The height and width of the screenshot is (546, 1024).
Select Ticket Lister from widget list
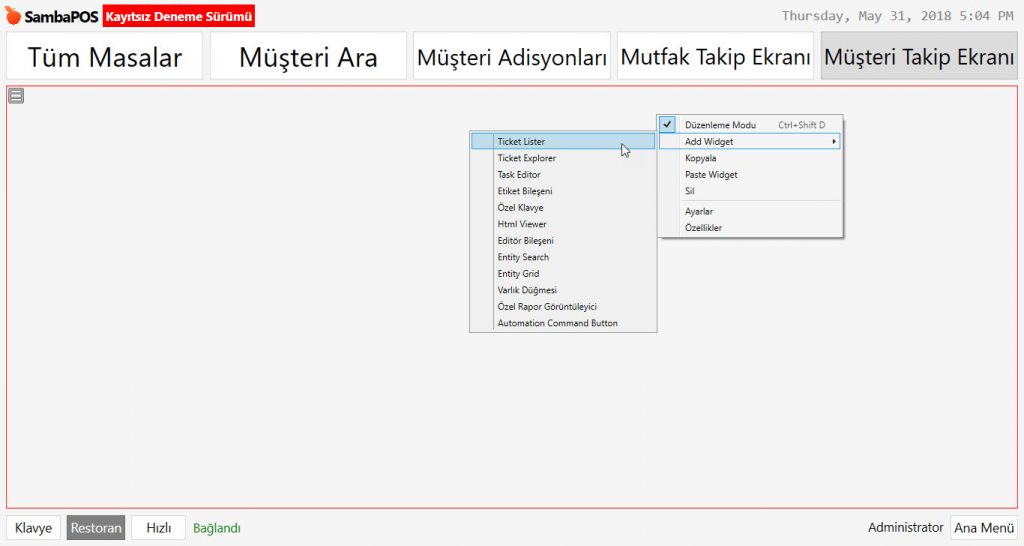521,142
